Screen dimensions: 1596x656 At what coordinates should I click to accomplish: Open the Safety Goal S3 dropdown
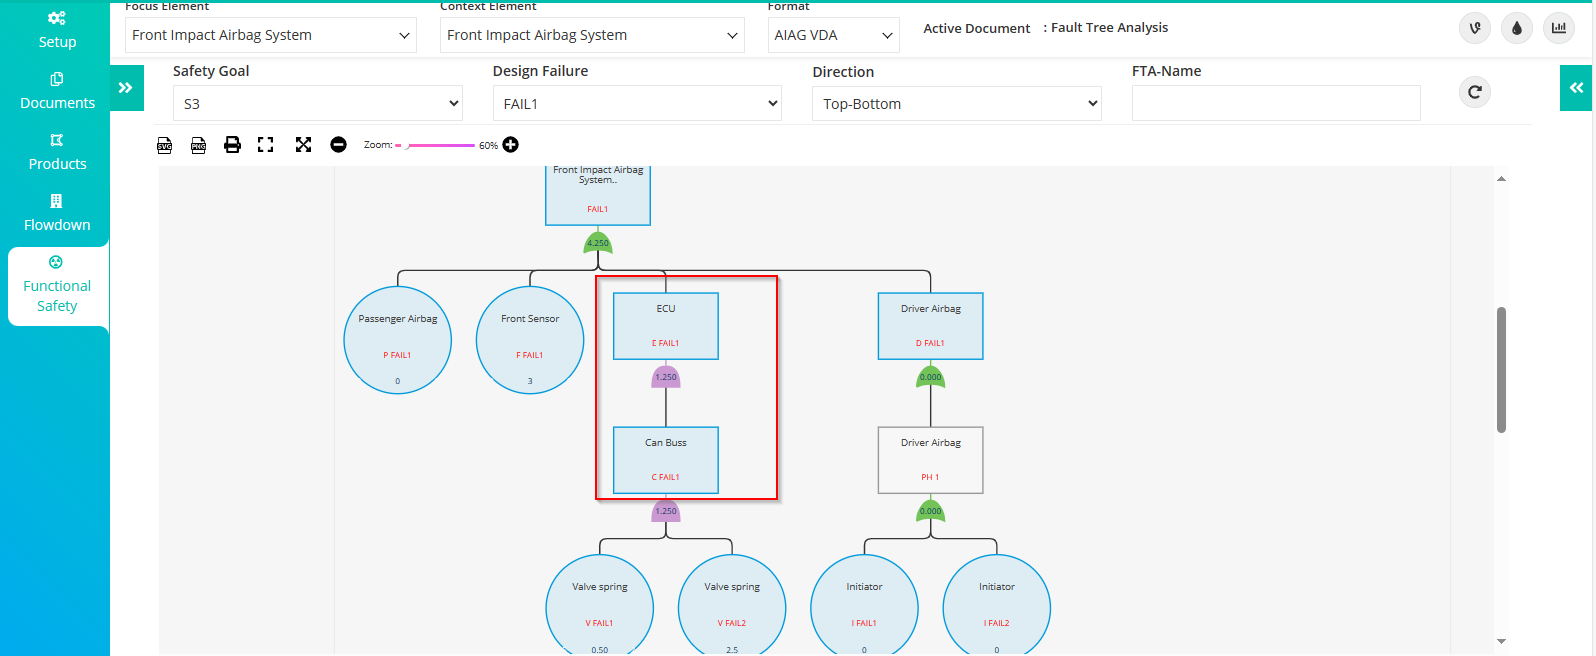(x=318, y=104)
